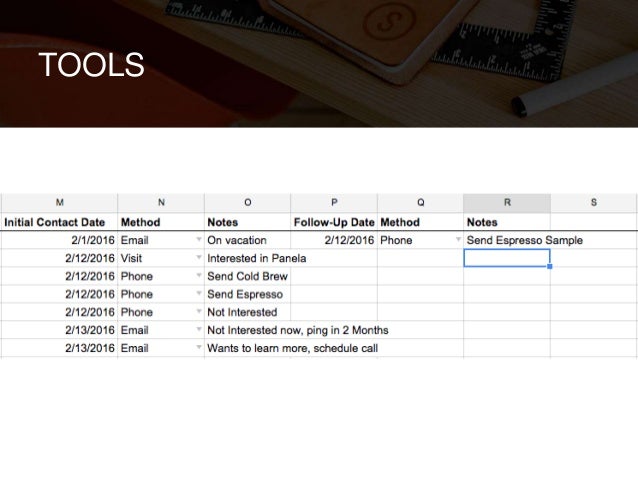The width and height of the screenshot is (638, 479).
Task: Open Method dropdown in the Send Espresso row
Action: point(199,293)
